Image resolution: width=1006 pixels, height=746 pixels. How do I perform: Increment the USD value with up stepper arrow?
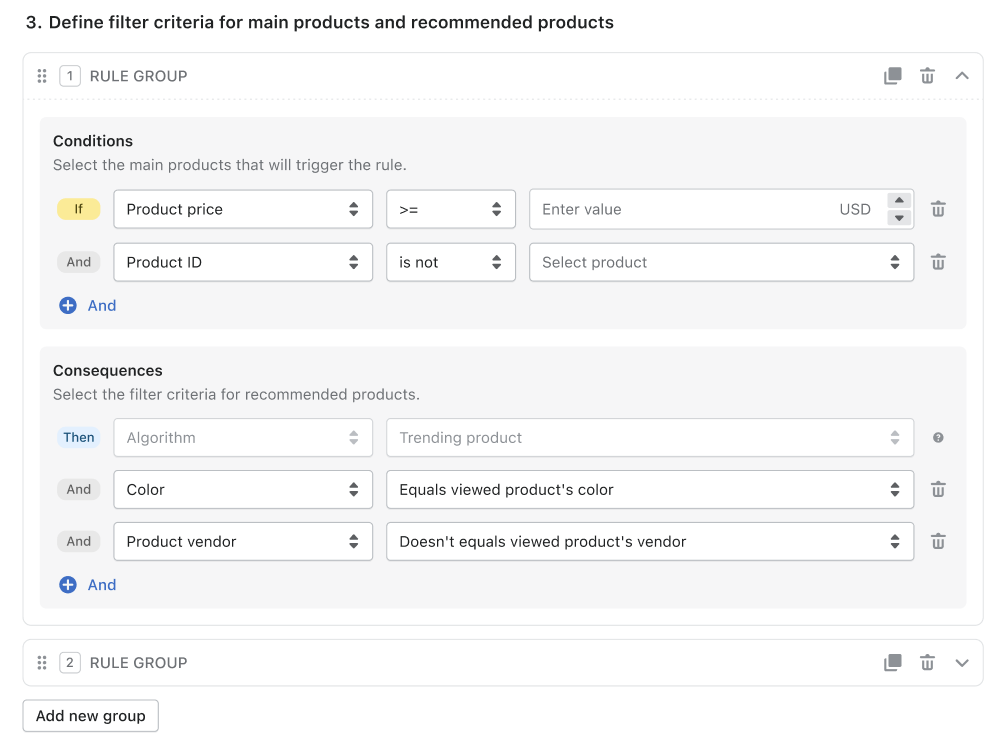tap(901, 201)
